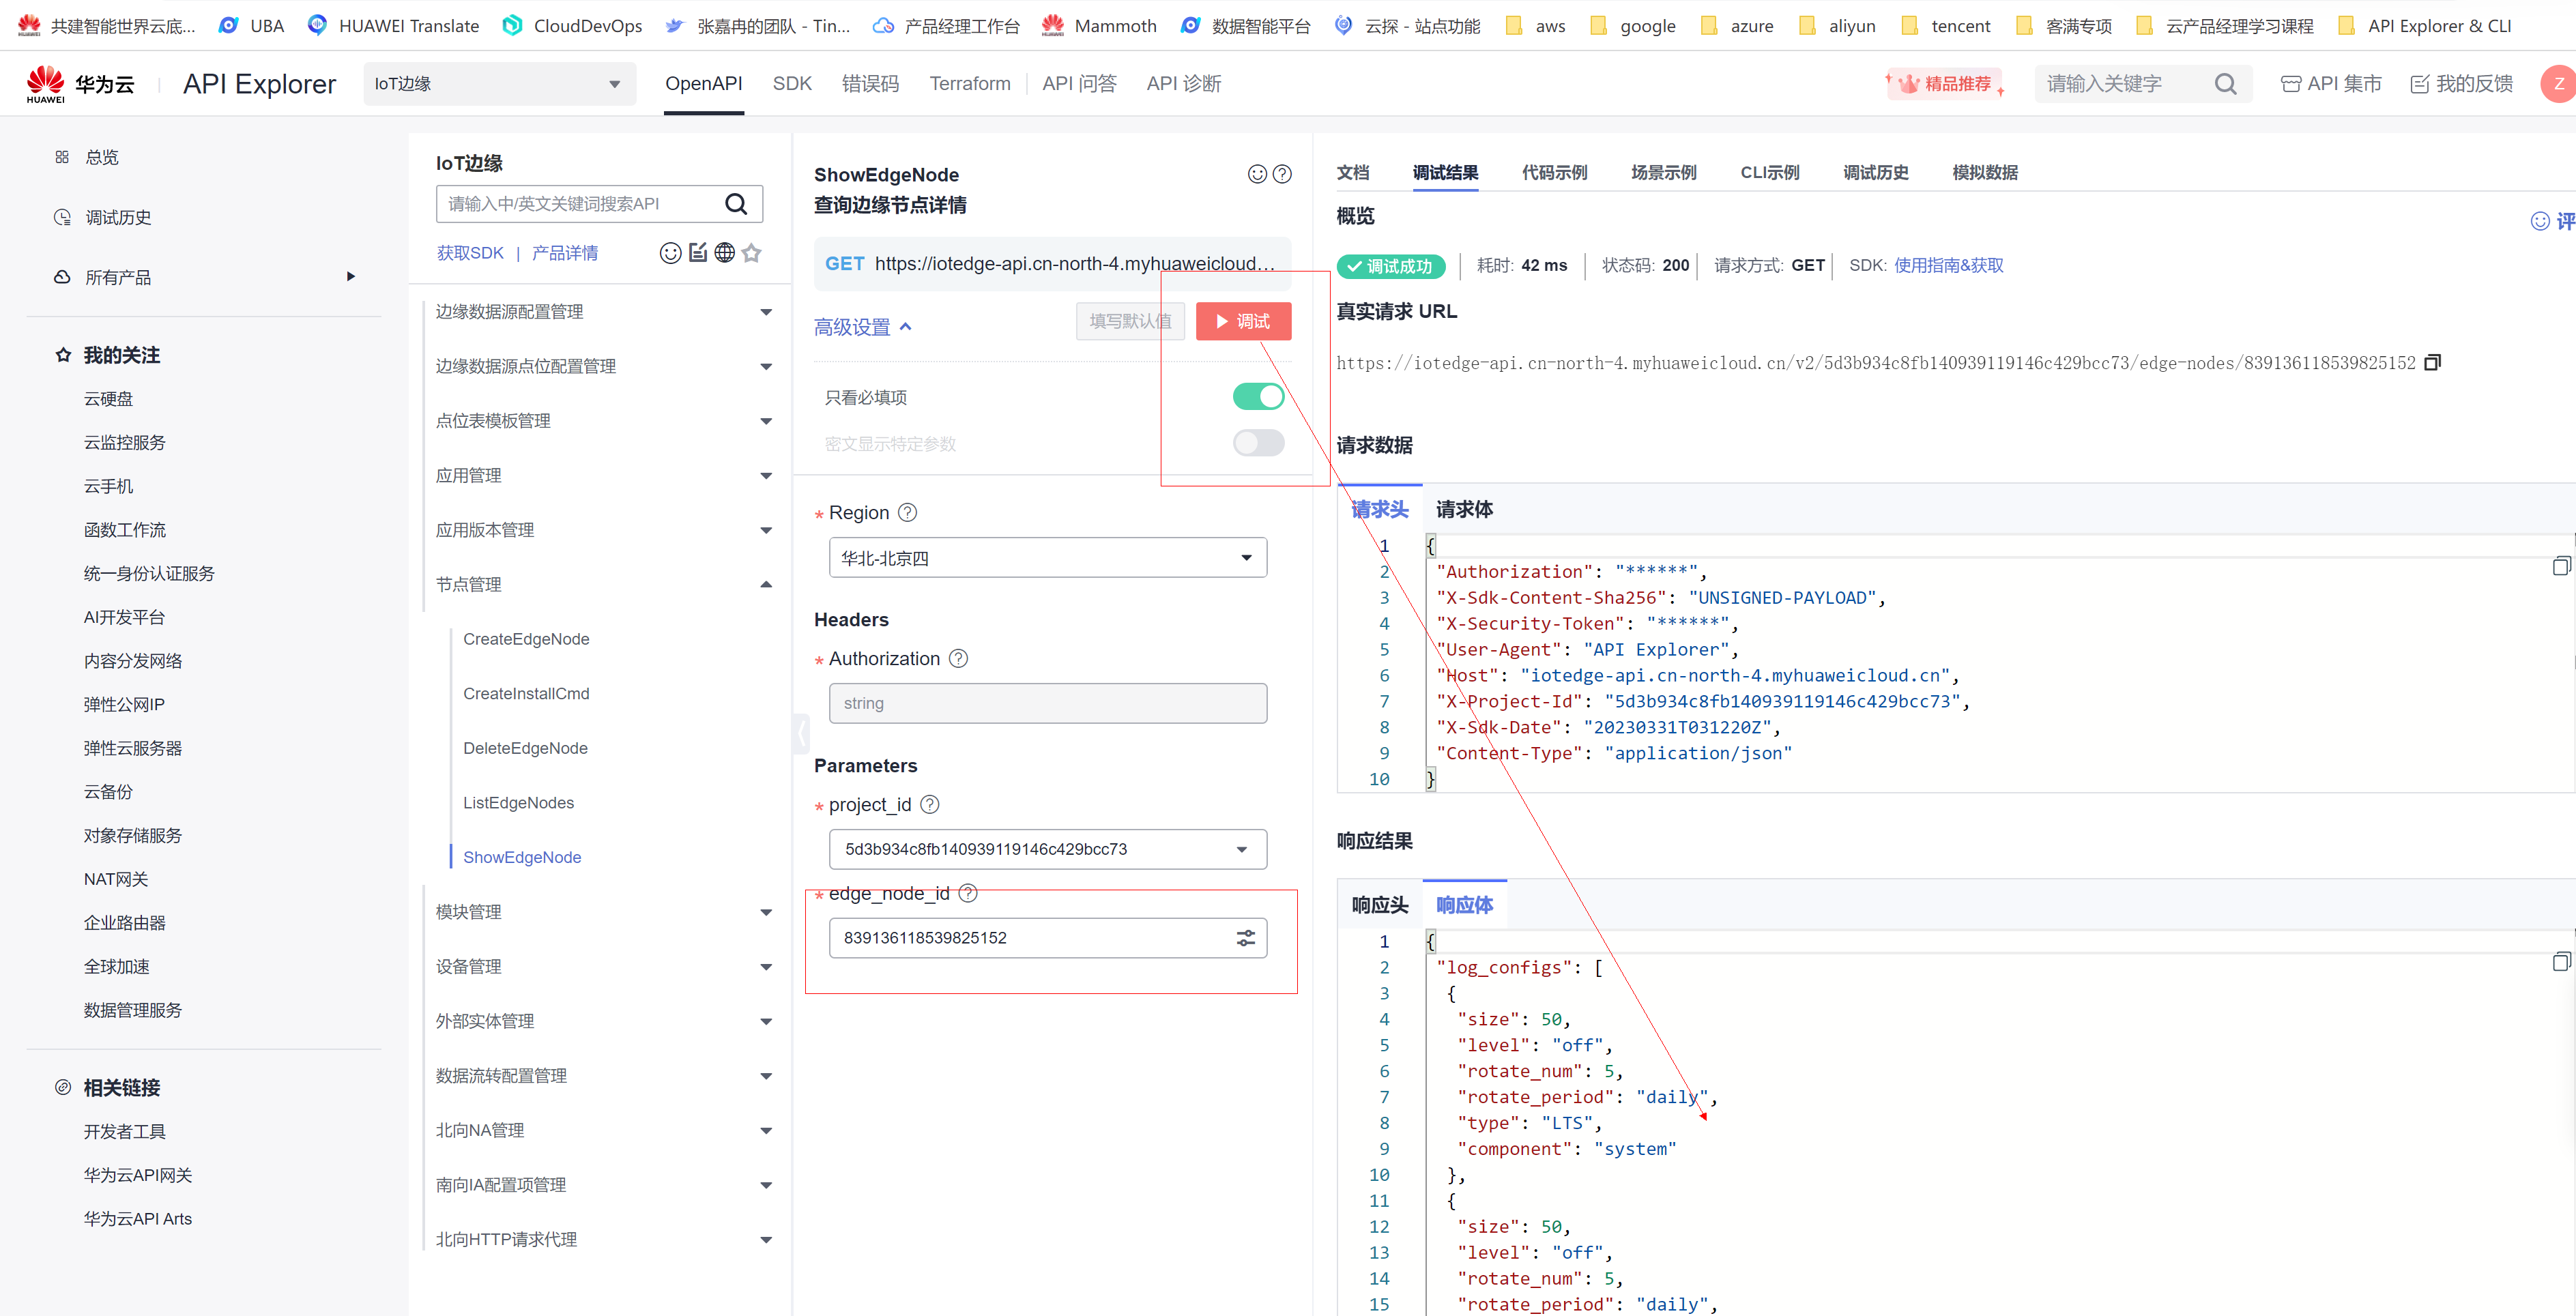Open the 获取SDK link
The image size is (2576, 1316).
(x=470, y=253)
